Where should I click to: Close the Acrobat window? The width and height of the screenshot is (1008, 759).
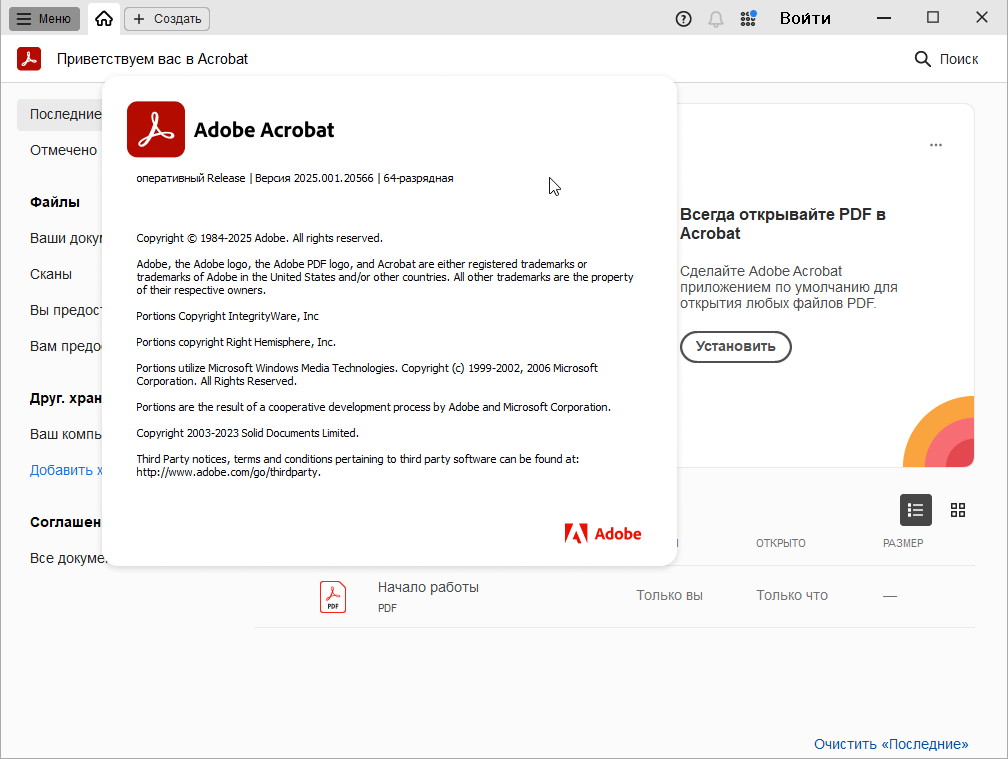click(x=982, y=17)
